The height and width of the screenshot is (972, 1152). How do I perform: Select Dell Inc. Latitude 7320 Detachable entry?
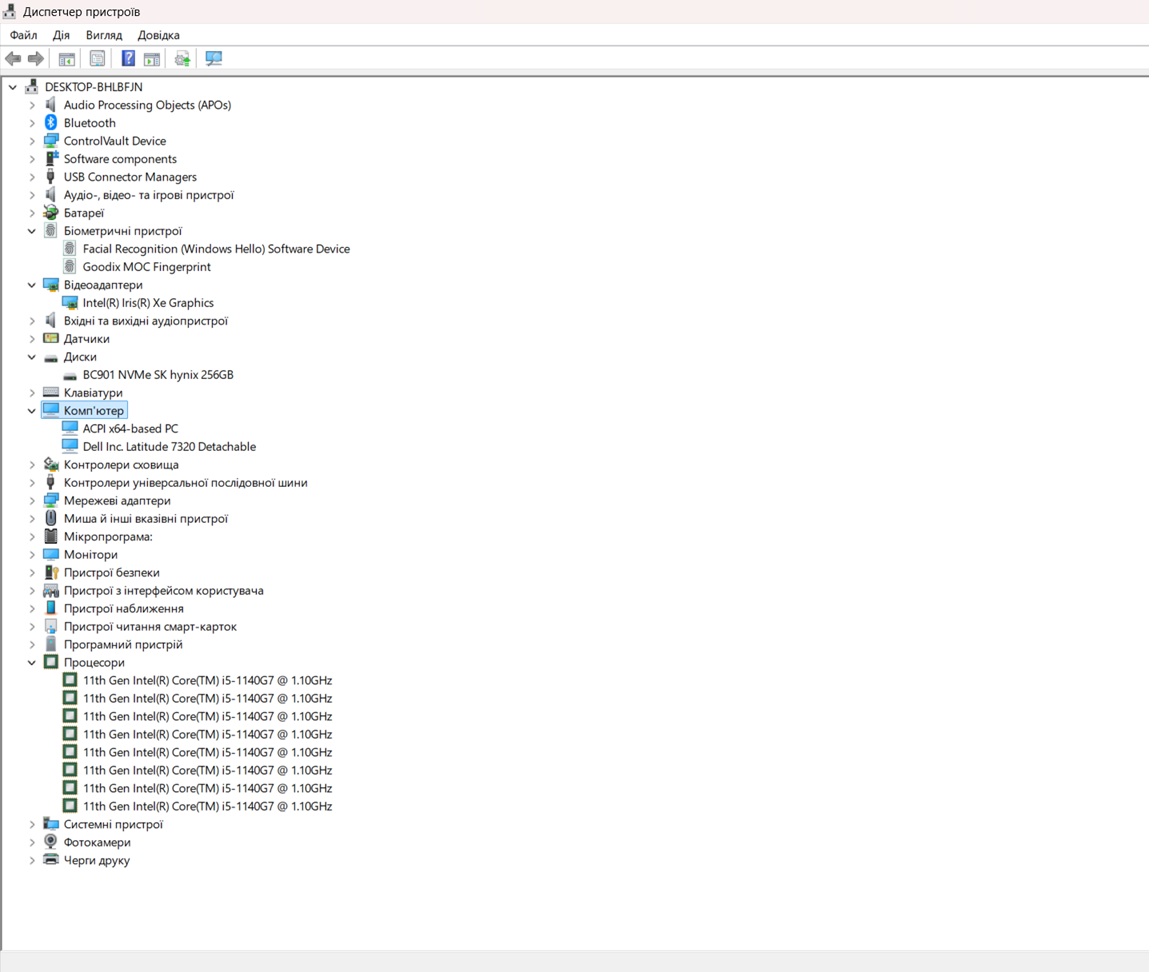[169, 447]
